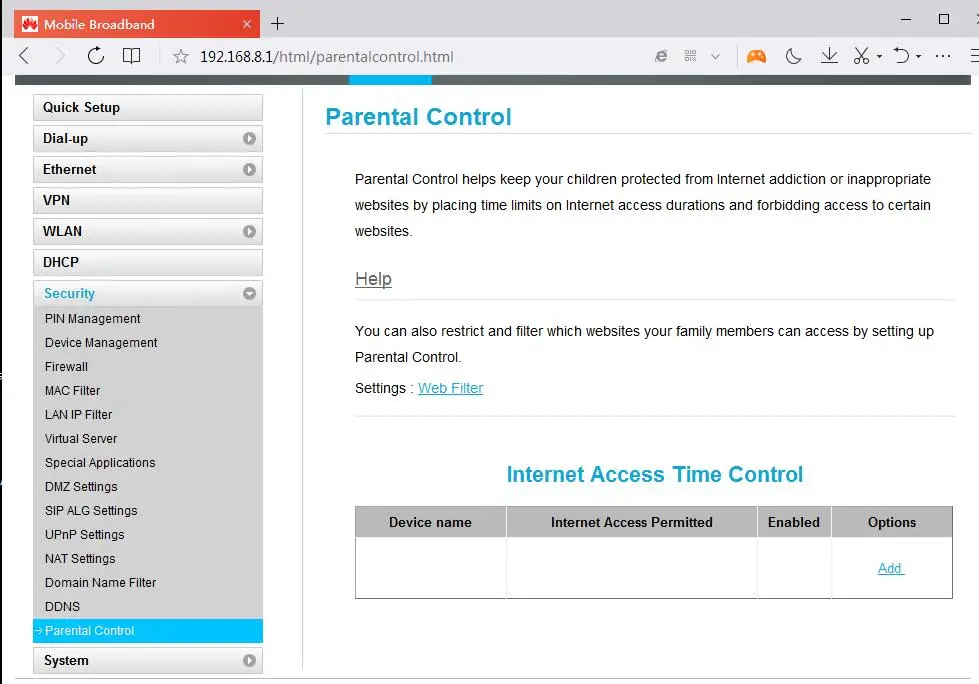This screenshot has width=979, height=684.
Task: Bookmark page with the star icon
Action: (180, 57)
